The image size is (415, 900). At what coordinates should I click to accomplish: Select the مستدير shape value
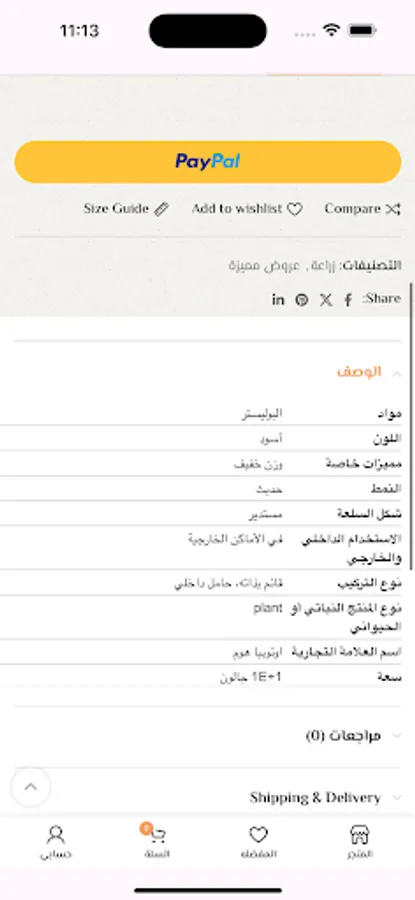pos(266,514)
